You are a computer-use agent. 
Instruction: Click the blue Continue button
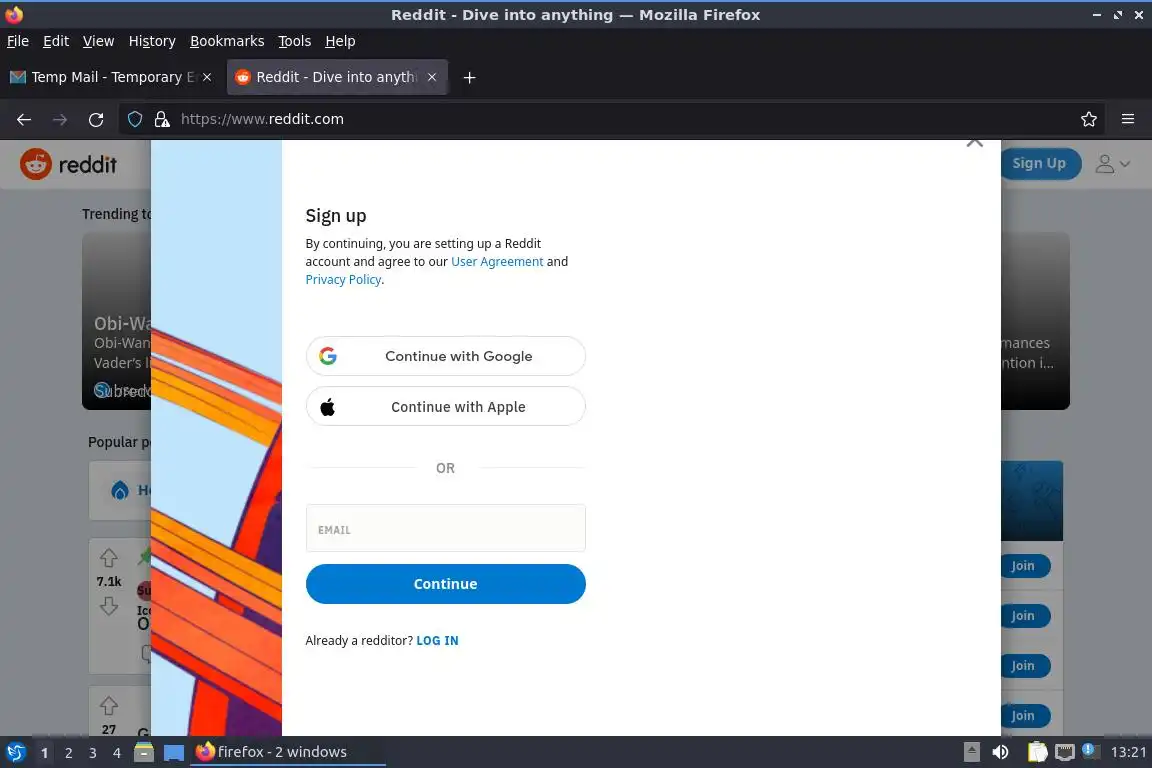tap(445, 584)
